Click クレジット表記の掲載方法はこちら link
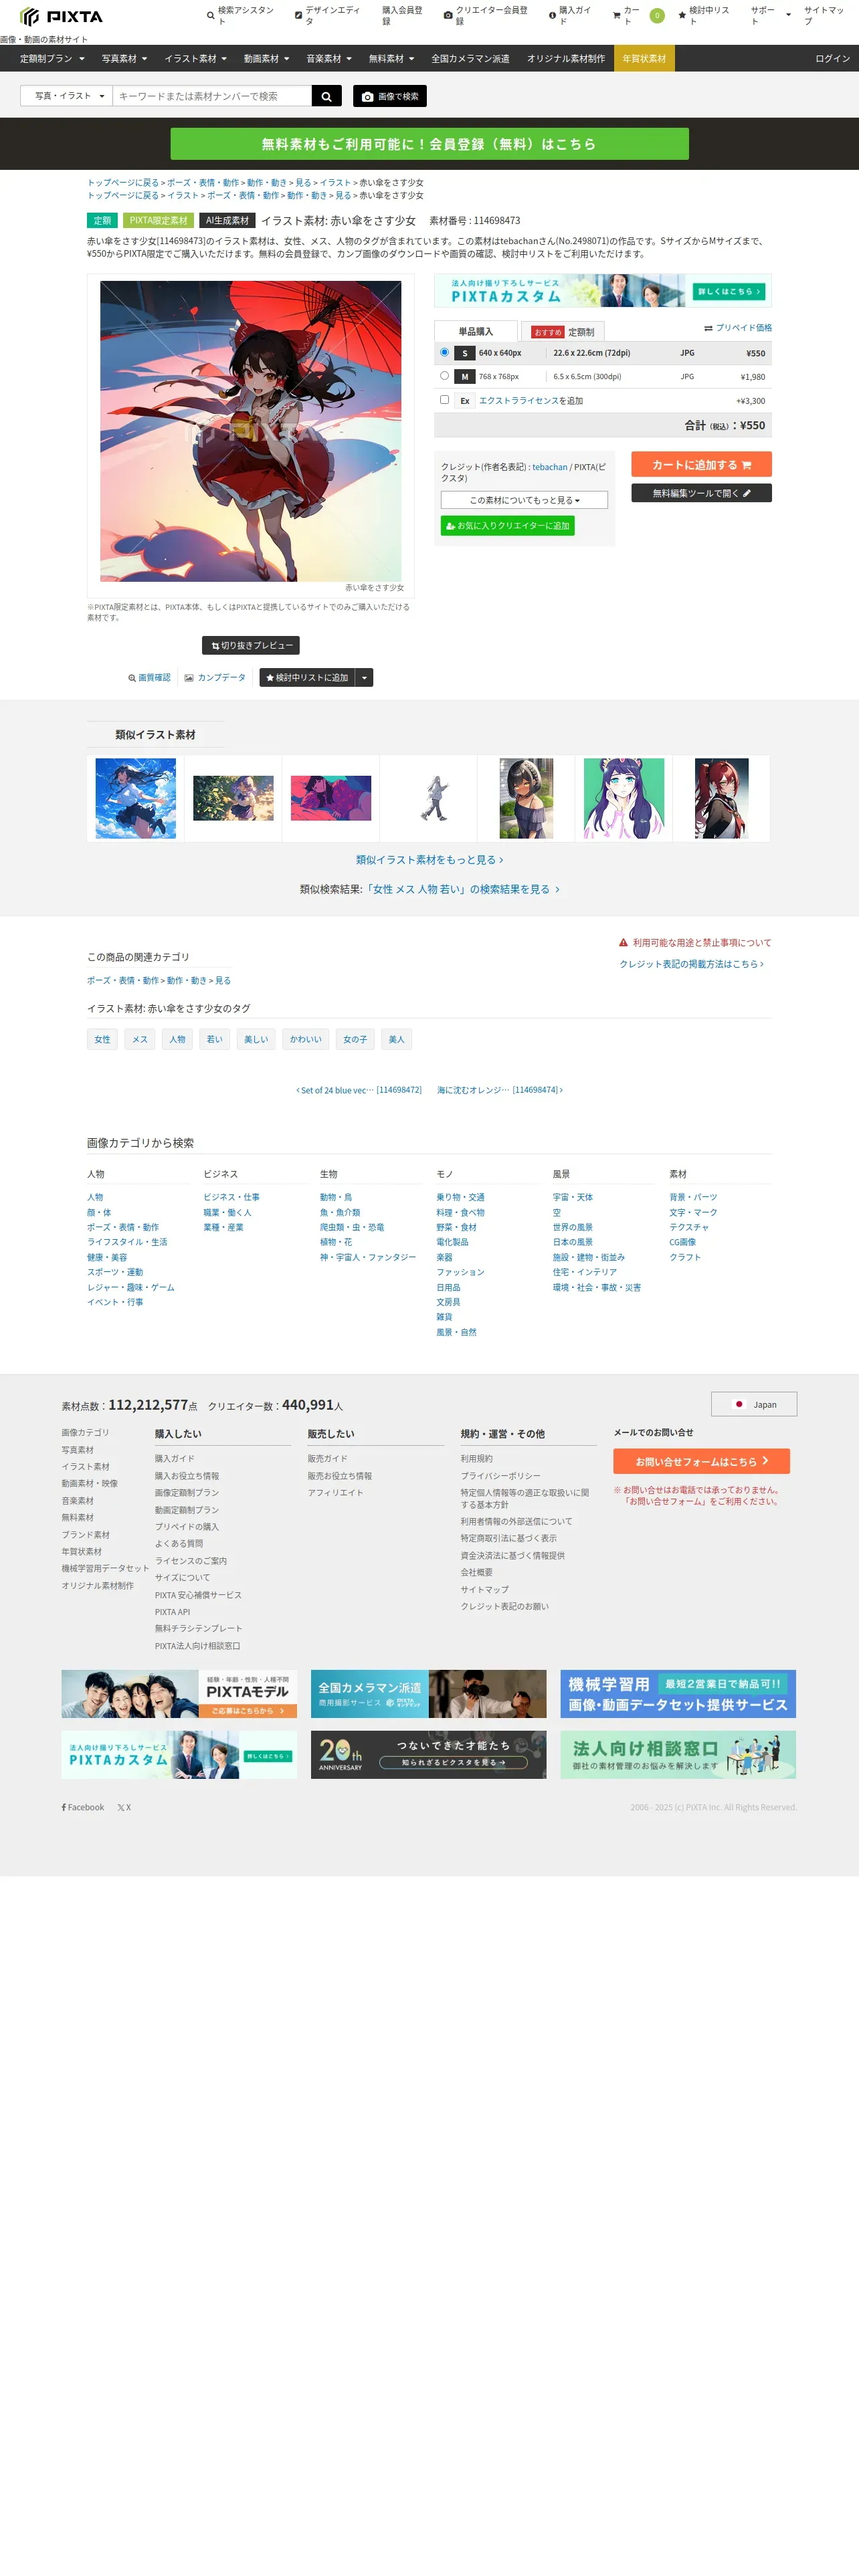This screenshot has width=859, height=2576. (691, 964)
